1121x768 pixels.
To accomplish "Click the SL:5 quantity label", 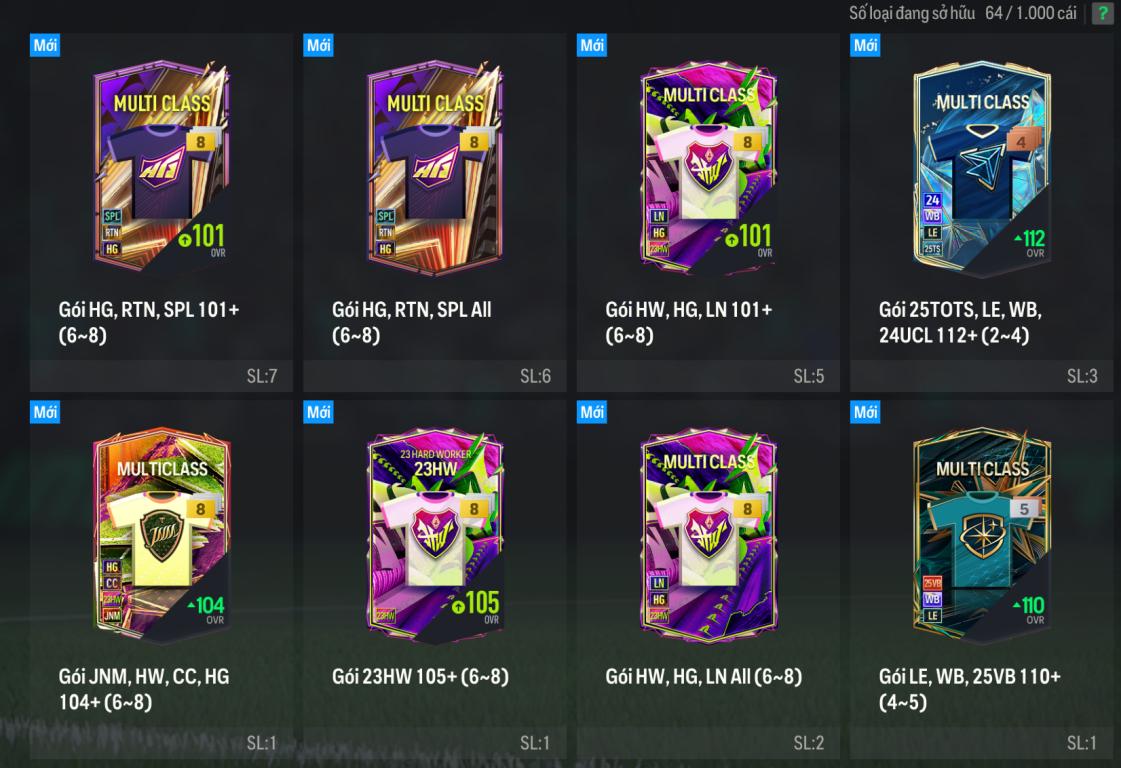I will (x=809, y=376).
